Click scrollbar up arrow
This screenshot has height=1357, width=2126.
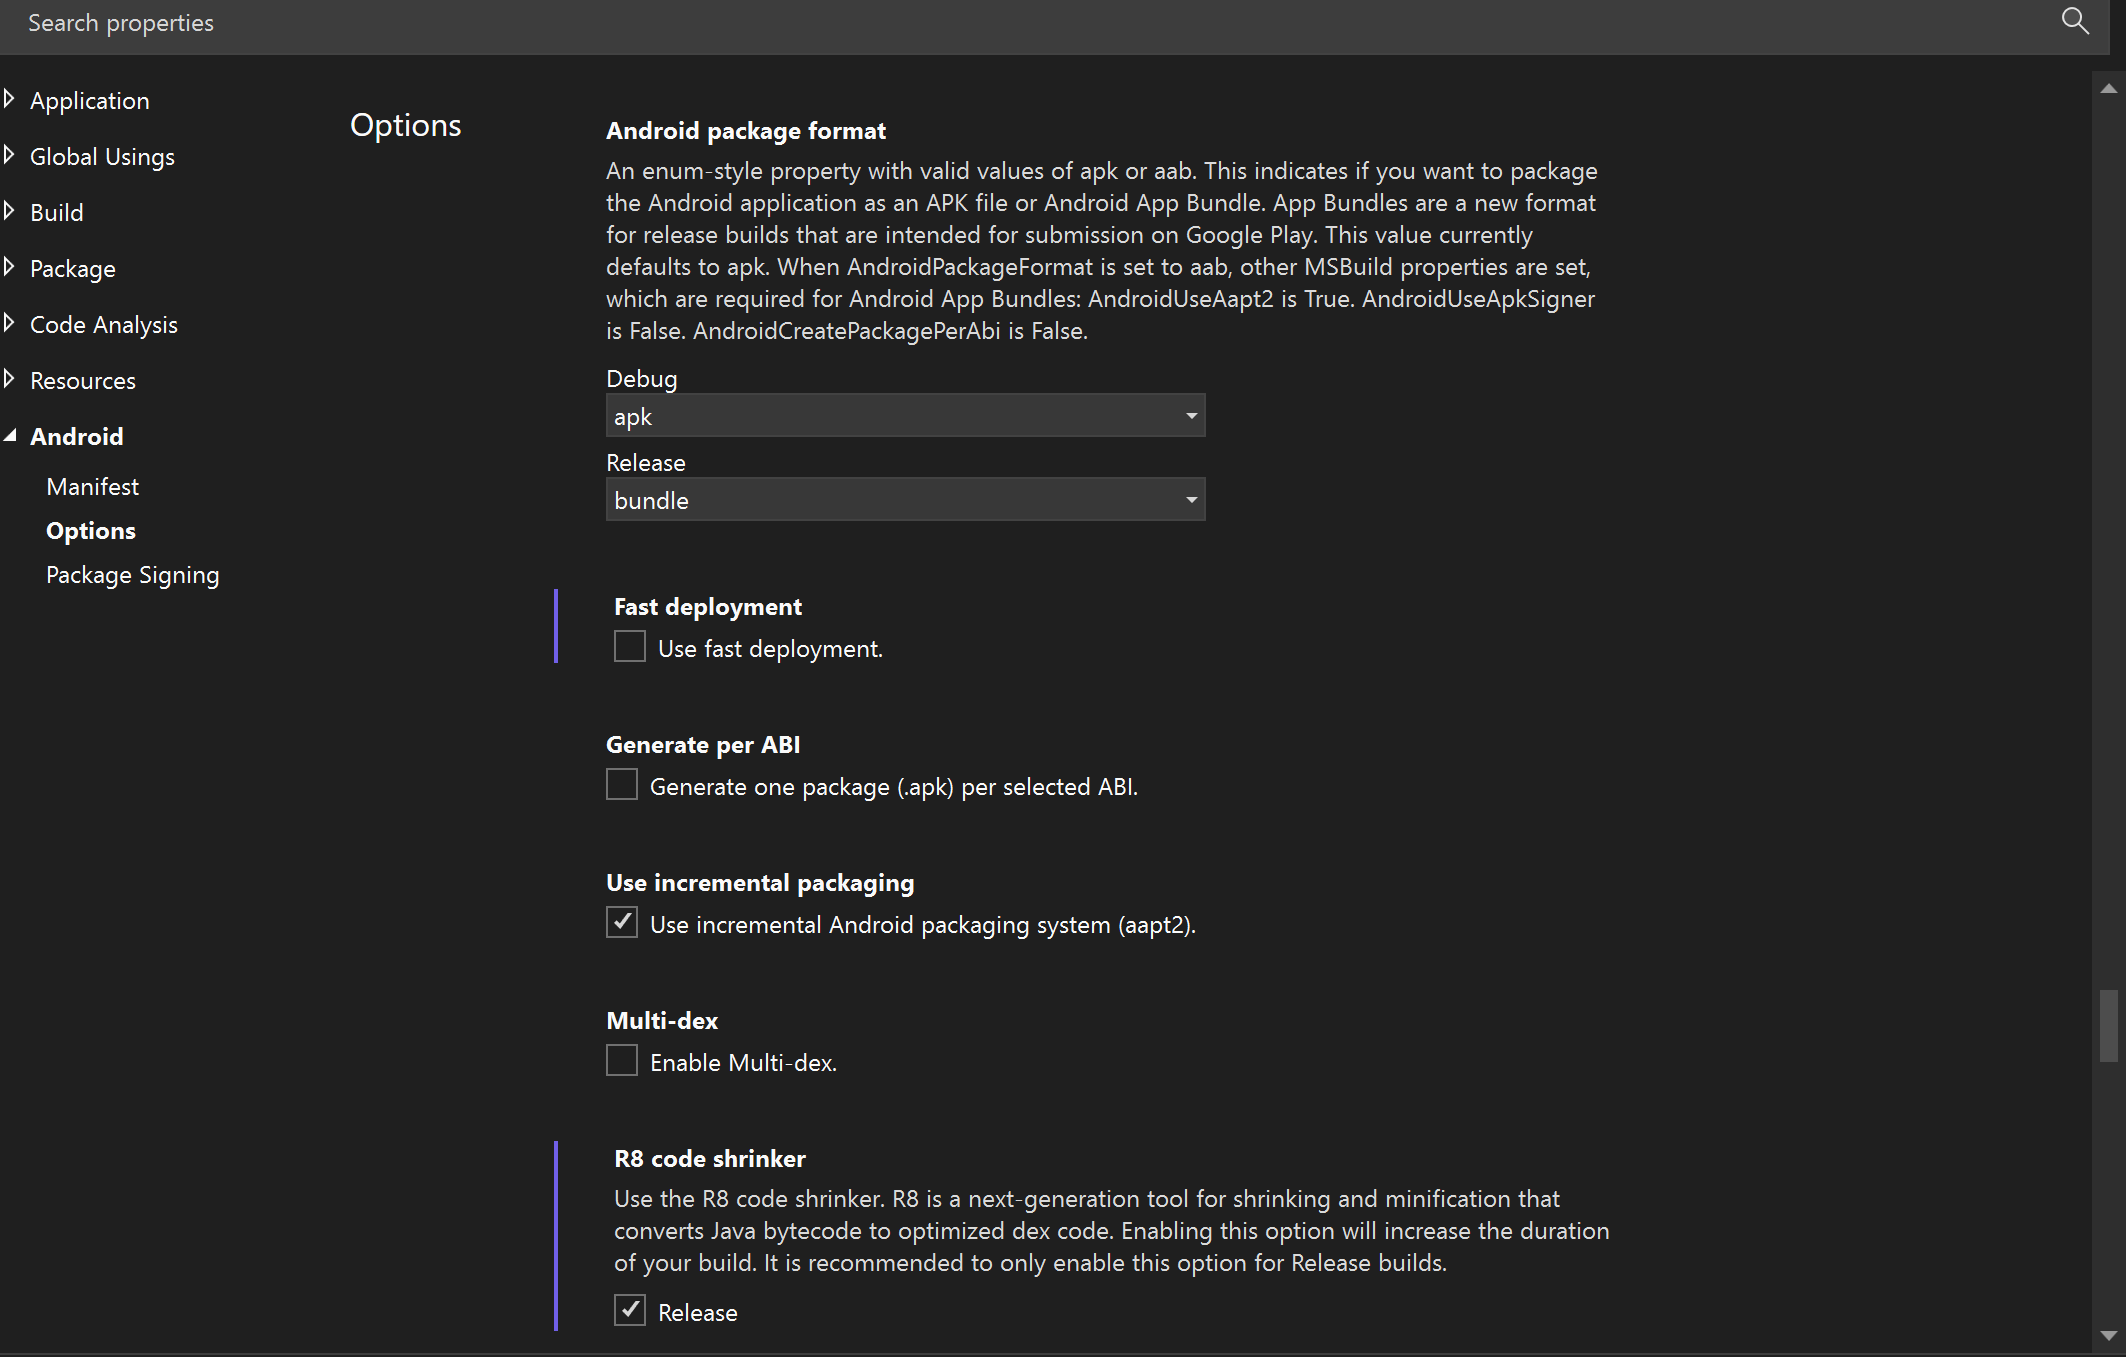[x=2108, y=89]
